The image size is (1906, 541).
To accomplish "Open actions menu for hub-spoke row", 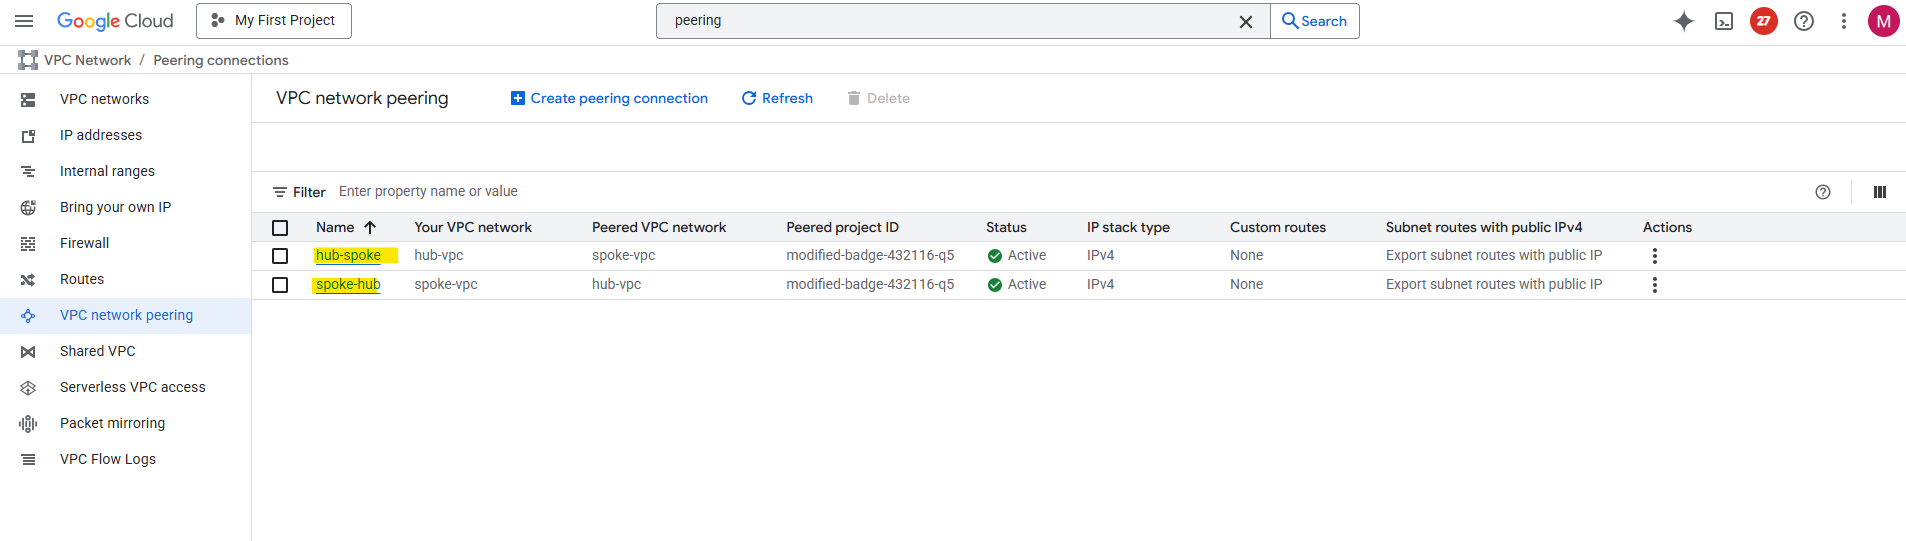I will [1655, 256].
